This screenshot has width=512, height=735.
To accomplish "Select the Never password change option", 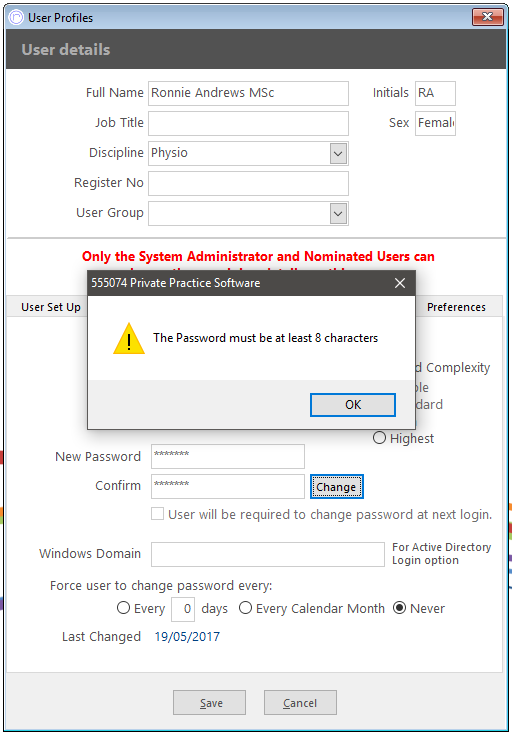I will 399,608.
